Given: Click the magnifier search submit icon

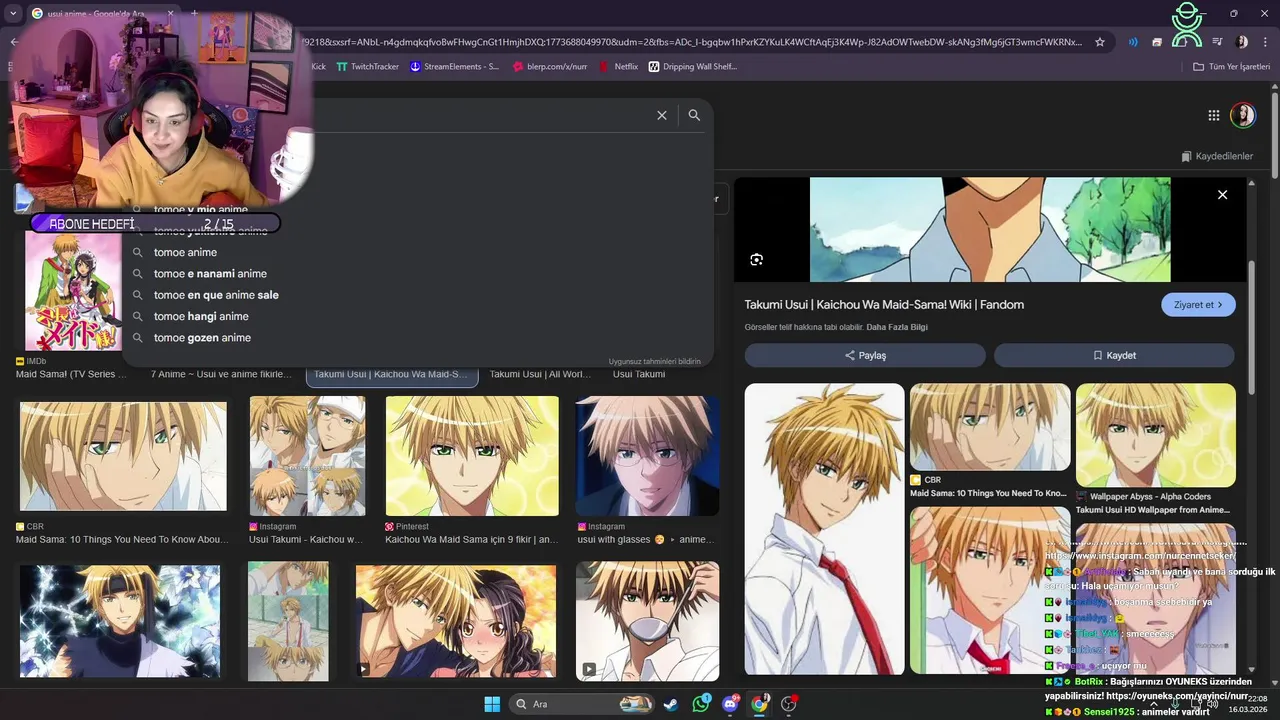Looking at the screenshot, I should point(694,115).
